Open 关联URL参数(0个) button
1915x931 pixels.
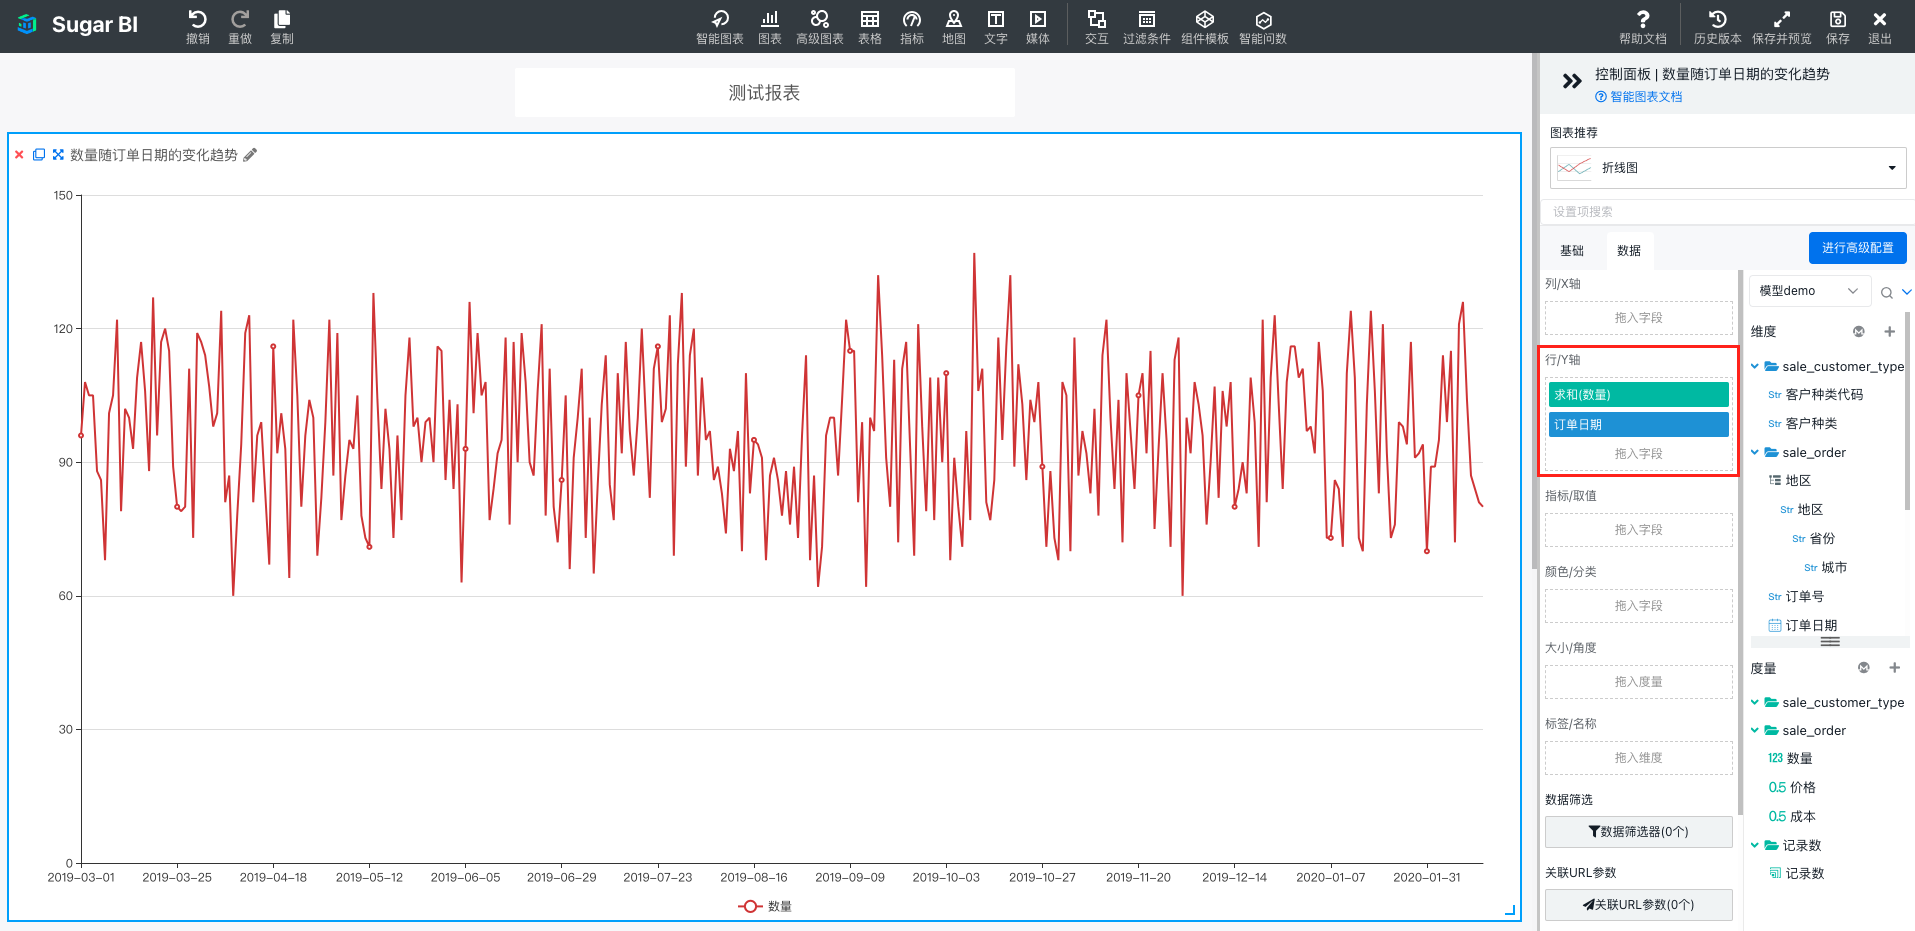(x=1638, y=905)
